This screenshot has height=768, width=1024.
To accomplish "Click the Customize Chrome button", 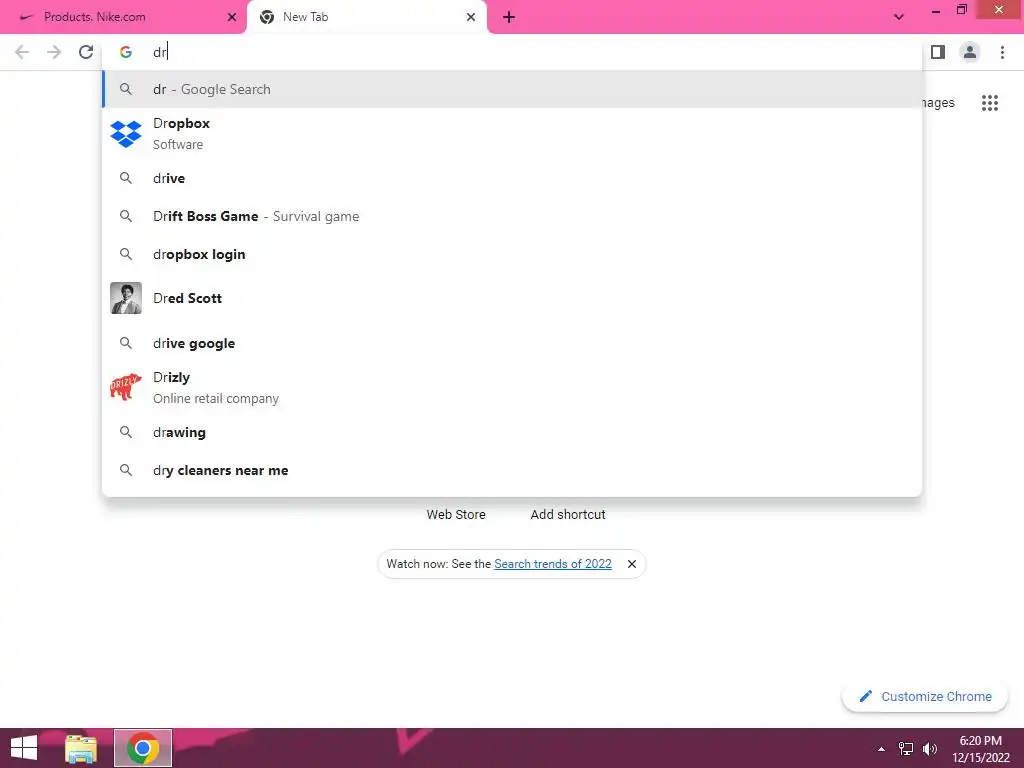I will point(925,696).
